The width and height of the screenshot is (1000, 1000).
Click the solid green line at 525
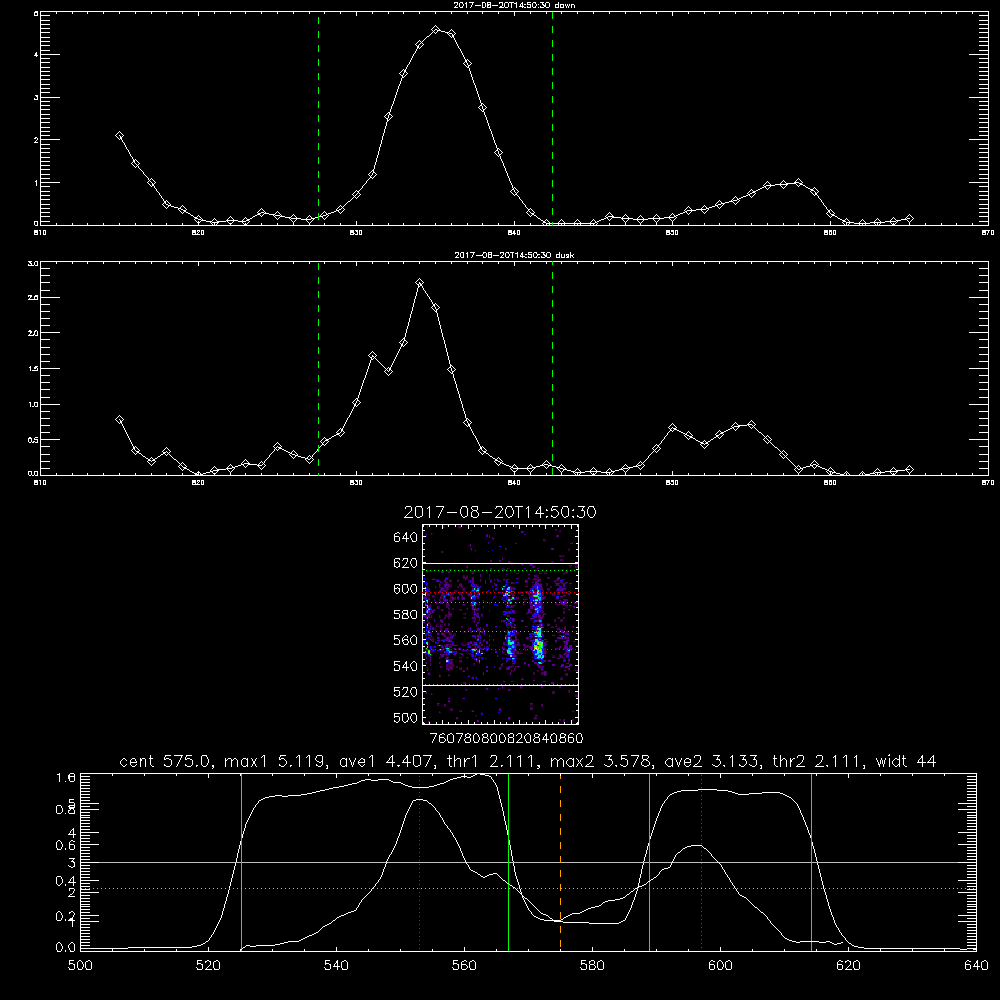point(241,862)
